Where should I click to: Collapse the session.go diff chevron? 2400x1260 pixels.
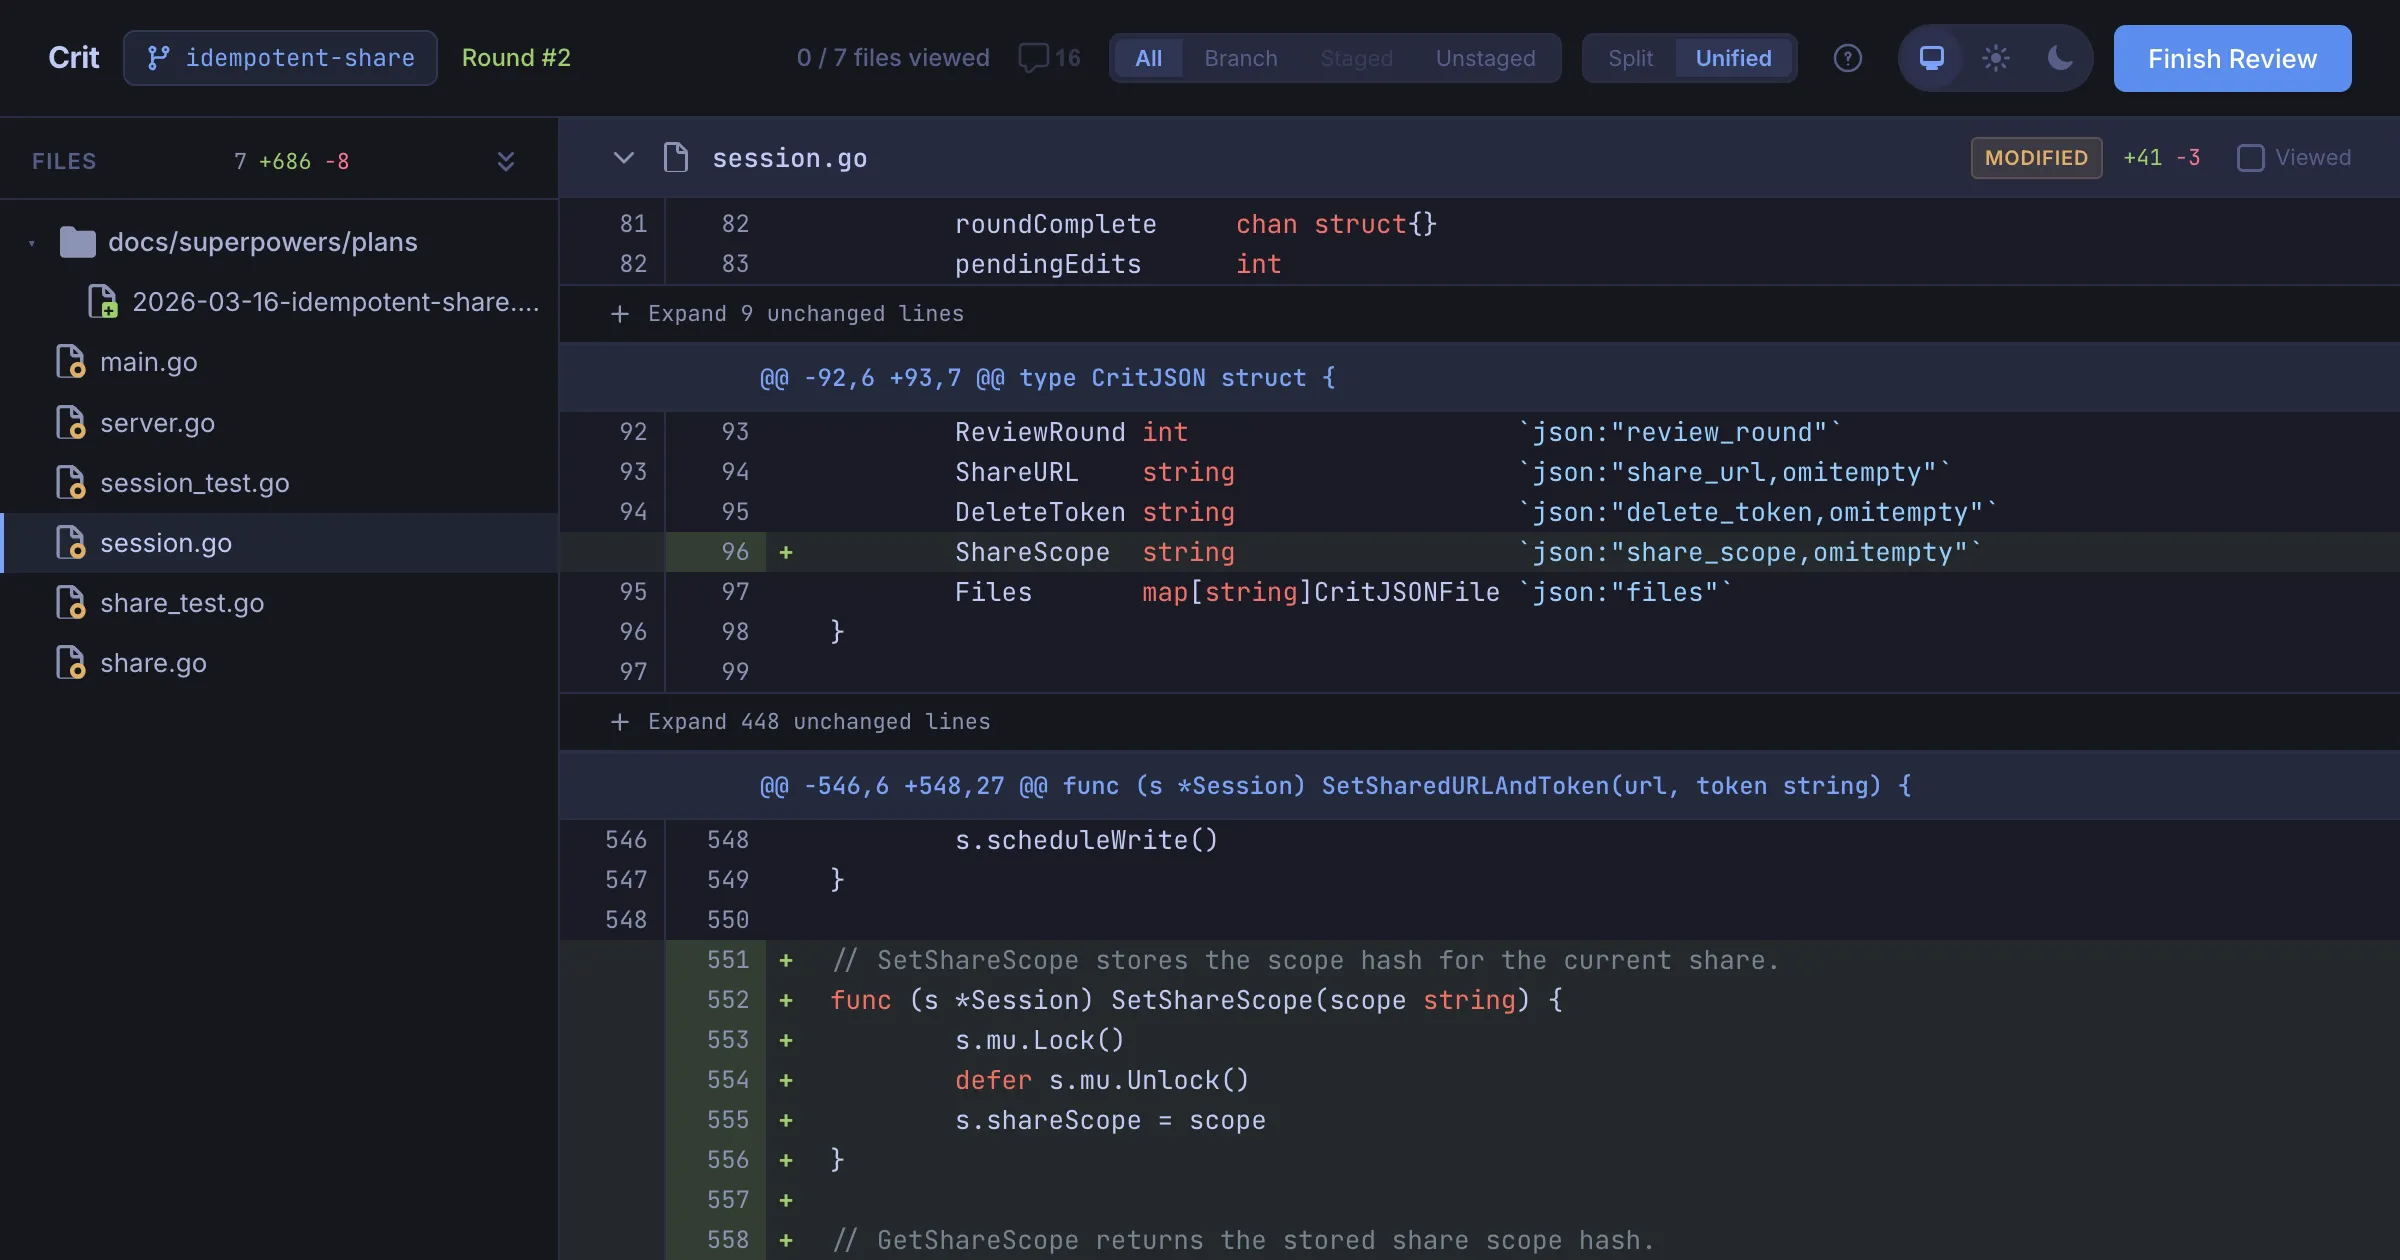(623, 158)
